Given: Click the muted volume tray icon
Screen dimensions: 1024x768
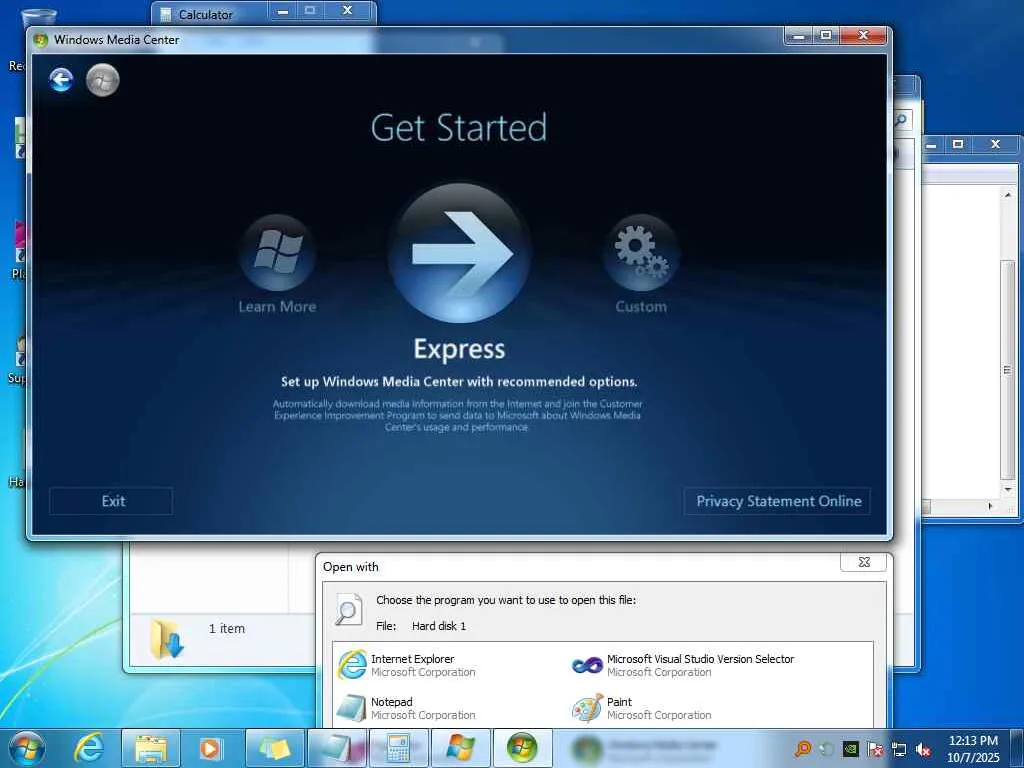Looking at the screenshot, I should (923, 749).
